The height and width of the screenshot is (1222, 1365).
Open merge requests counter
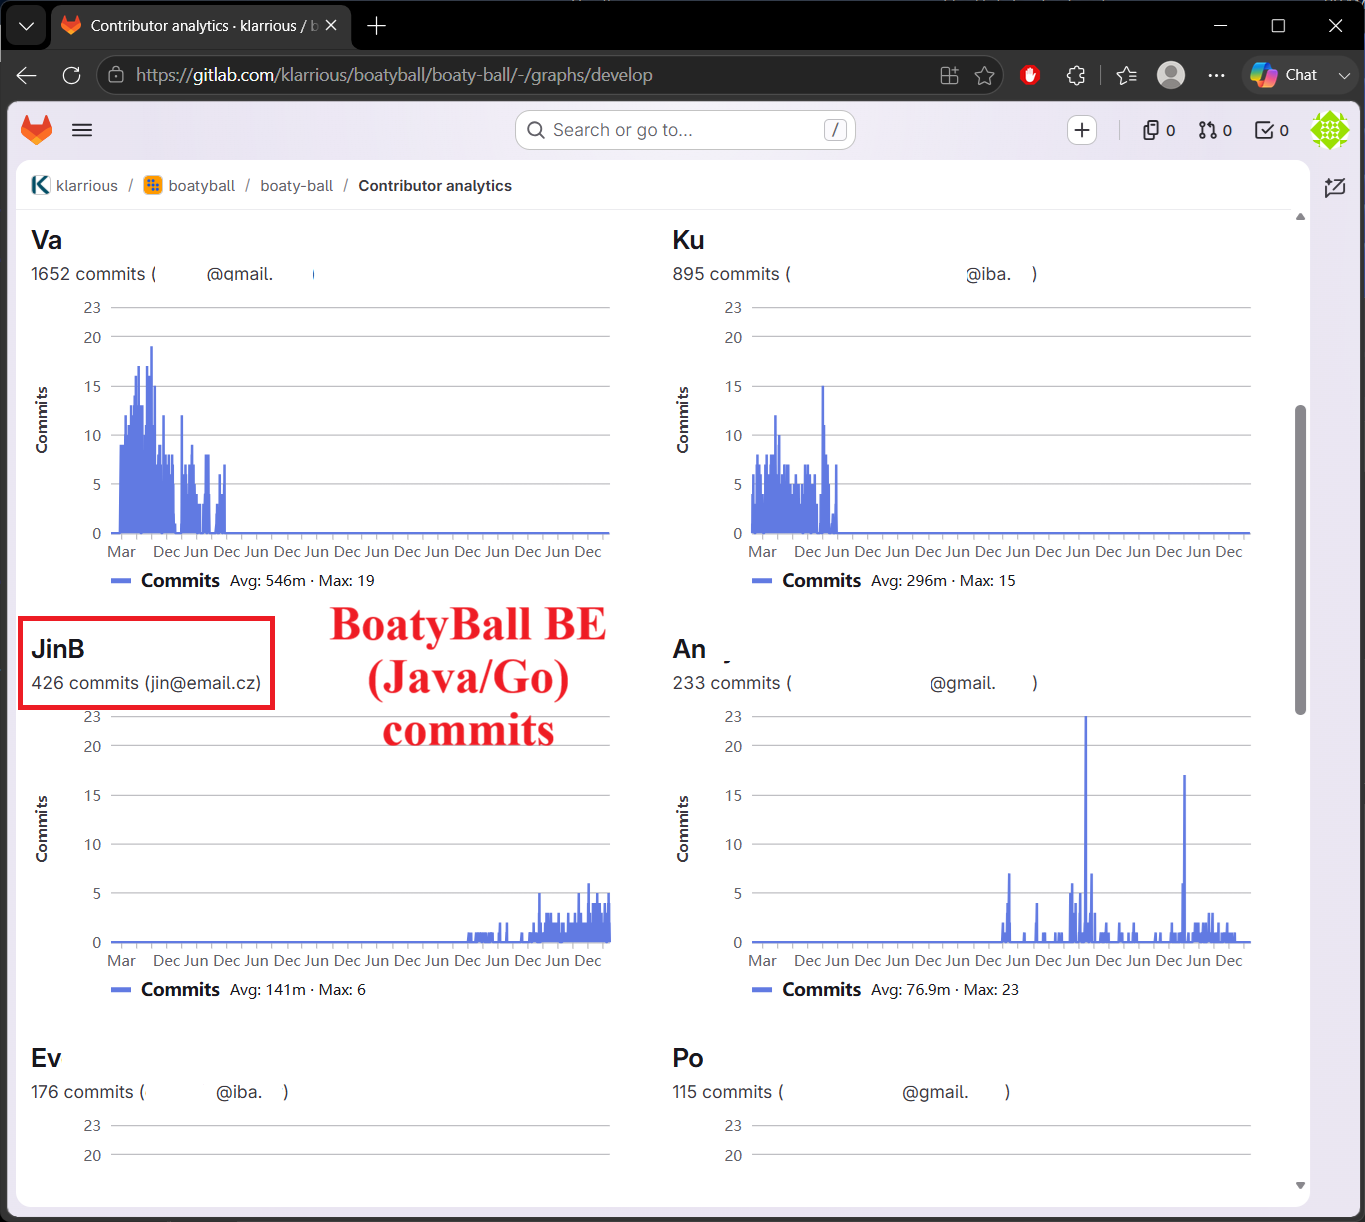tap(1215, 130)
